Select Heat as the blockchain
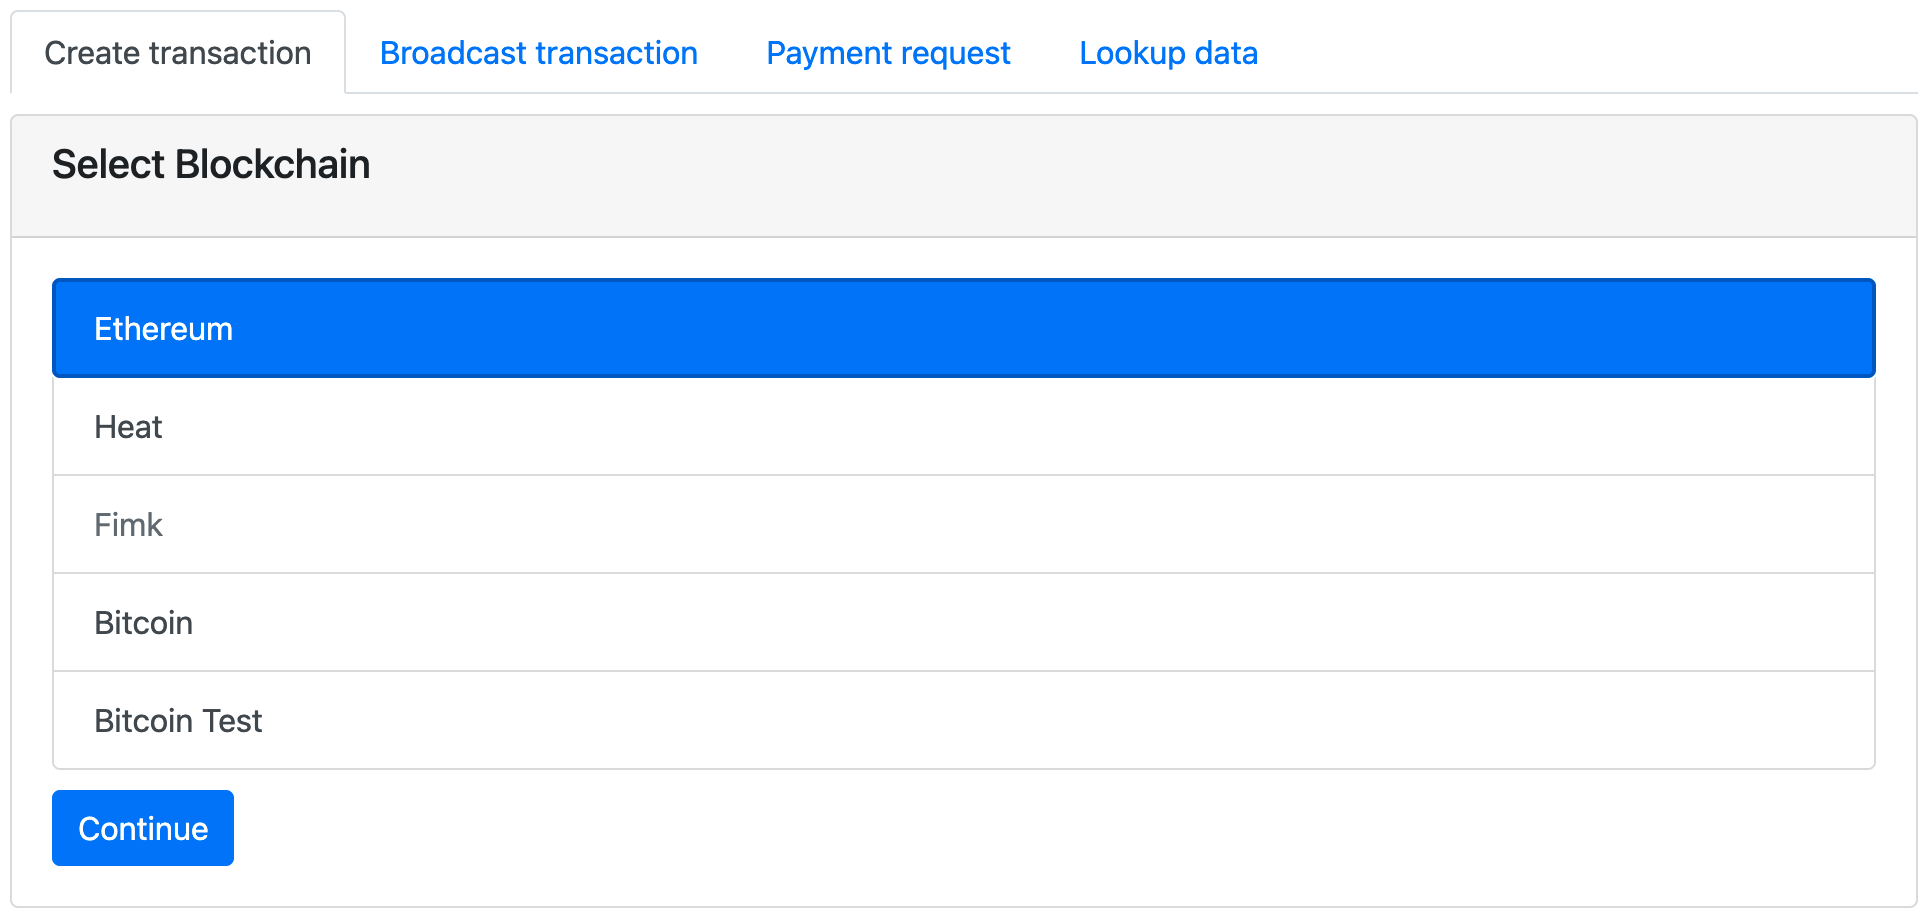This screenshot has width=1928, height=922. click(964, 427)
